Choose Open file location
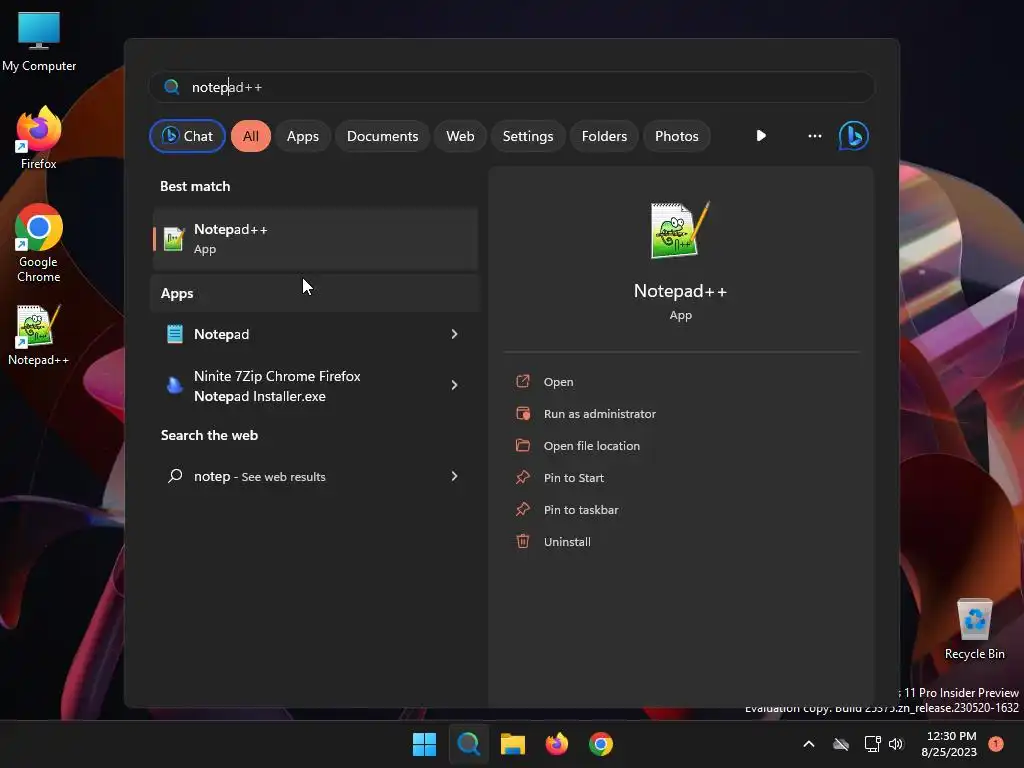The image size is (1024, 768). pos(592,446)
